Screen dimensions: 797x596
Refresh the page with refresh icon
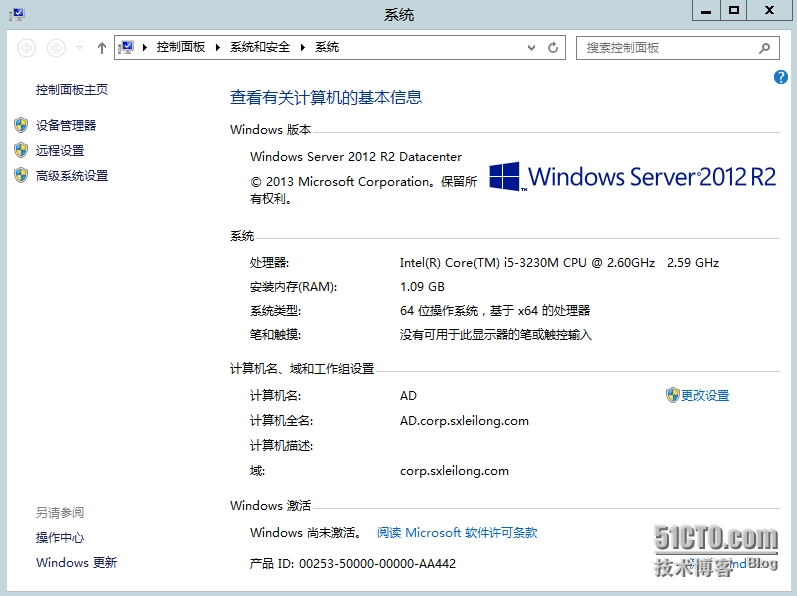point(553,48)
